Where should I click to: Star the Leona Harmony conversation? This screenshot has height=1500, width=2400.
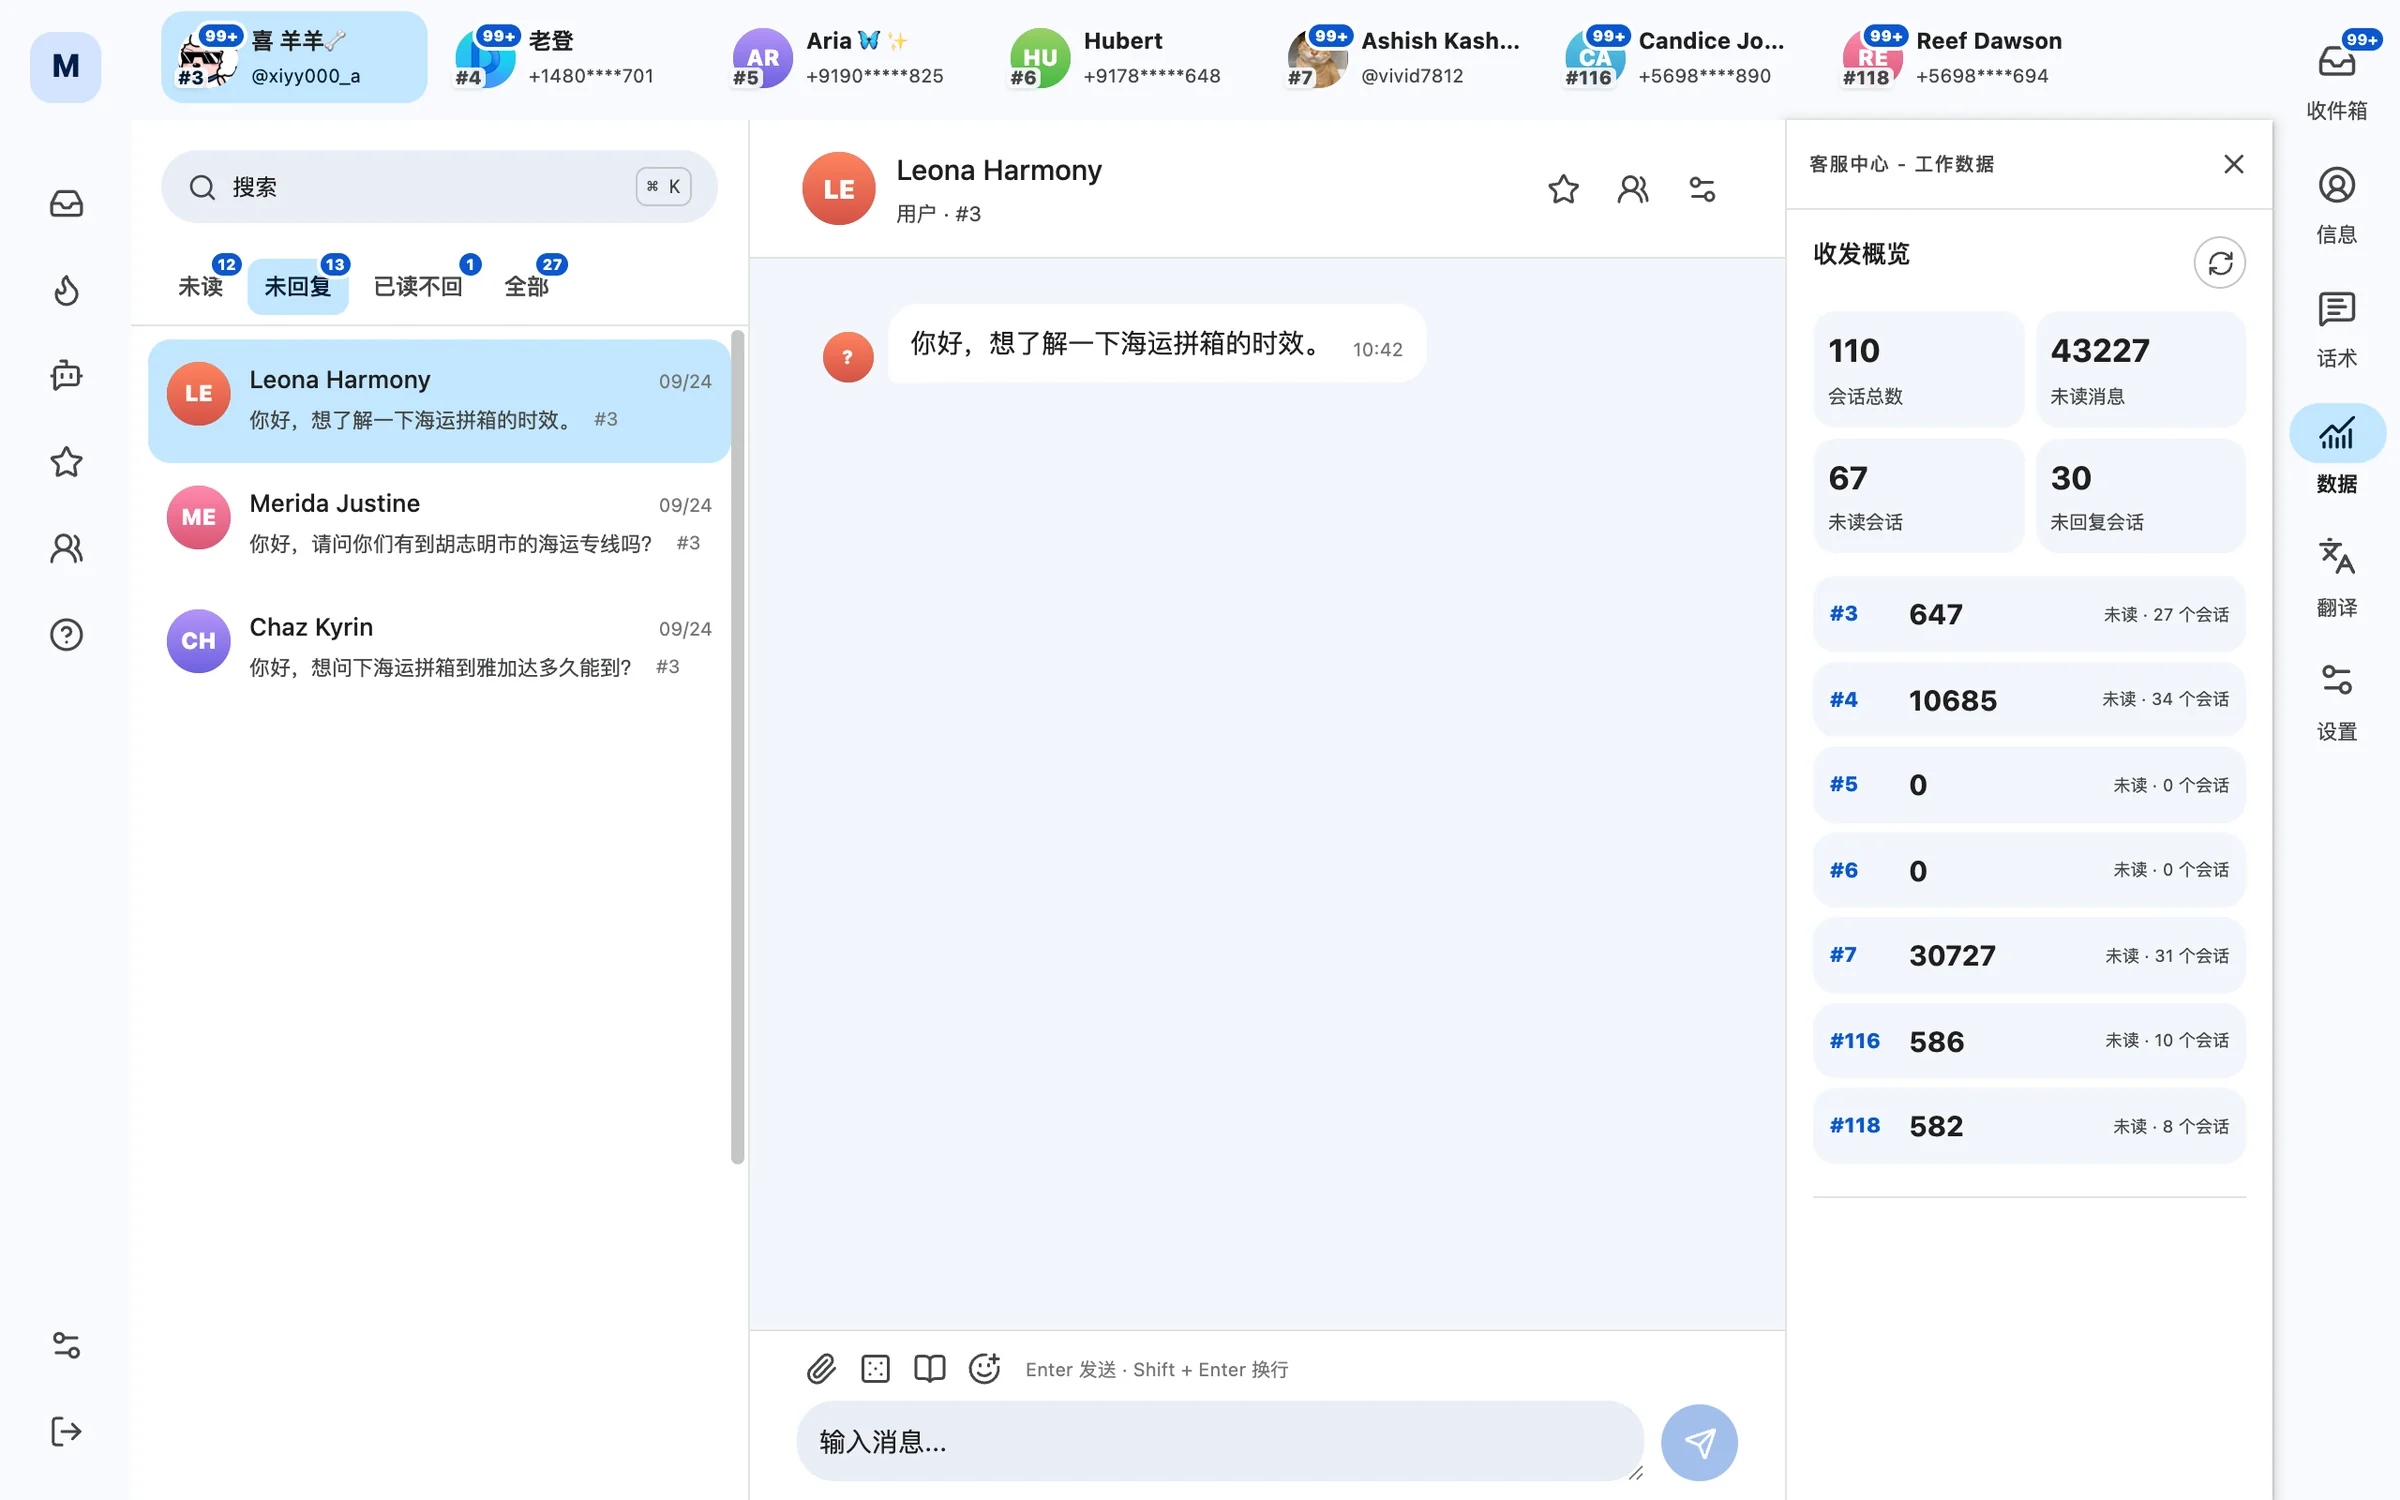(1563, 189)
